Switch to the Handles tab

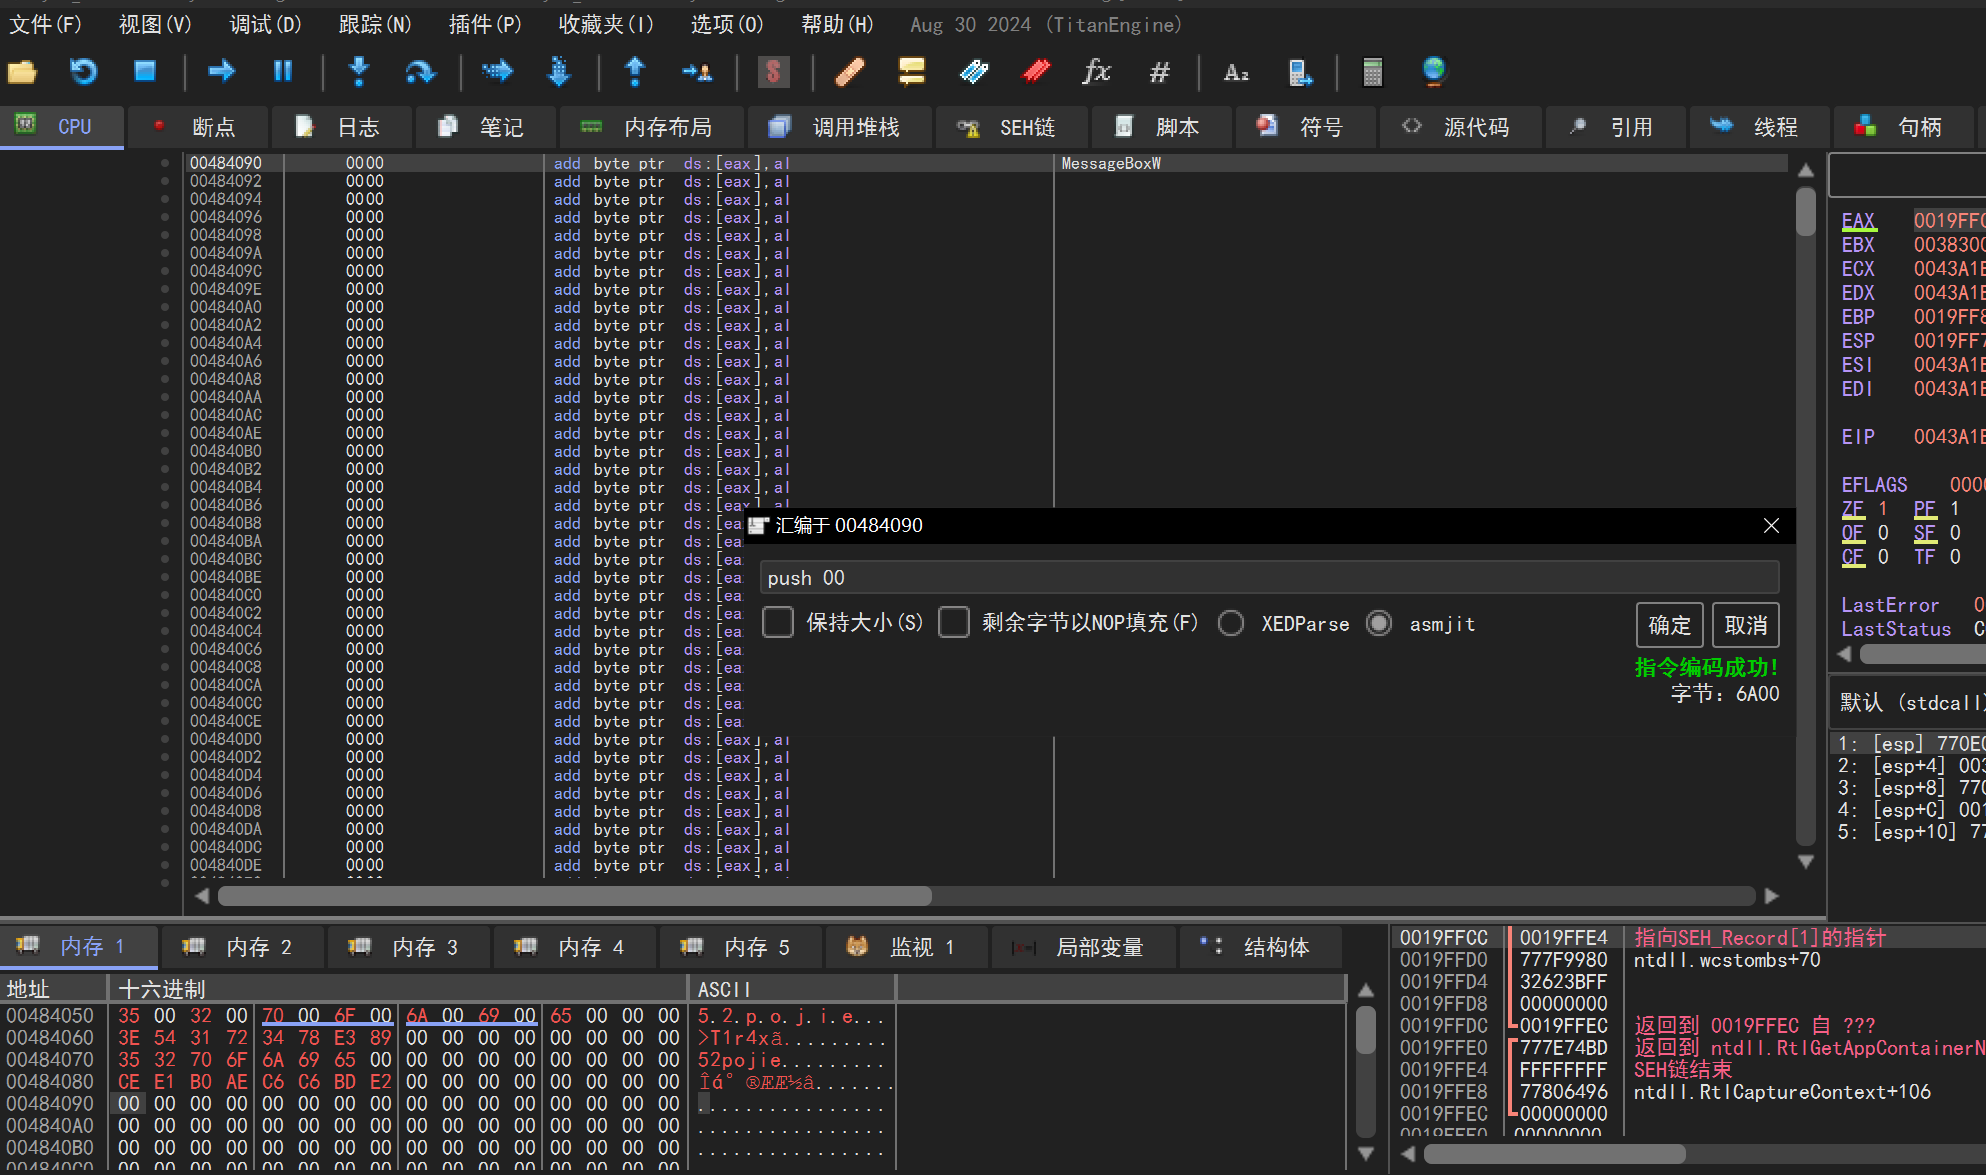click(1902, 127)
